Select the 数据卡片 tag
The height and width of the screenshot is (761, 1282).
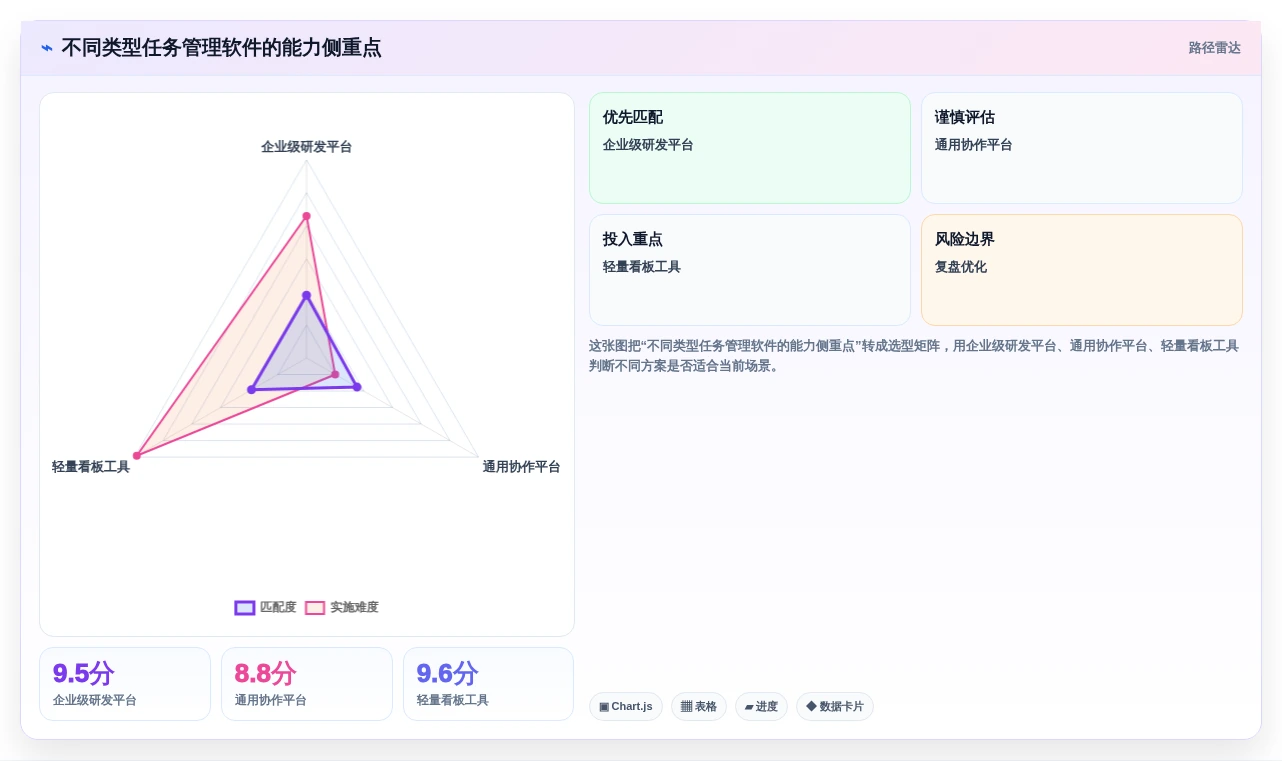click(835, 706)
